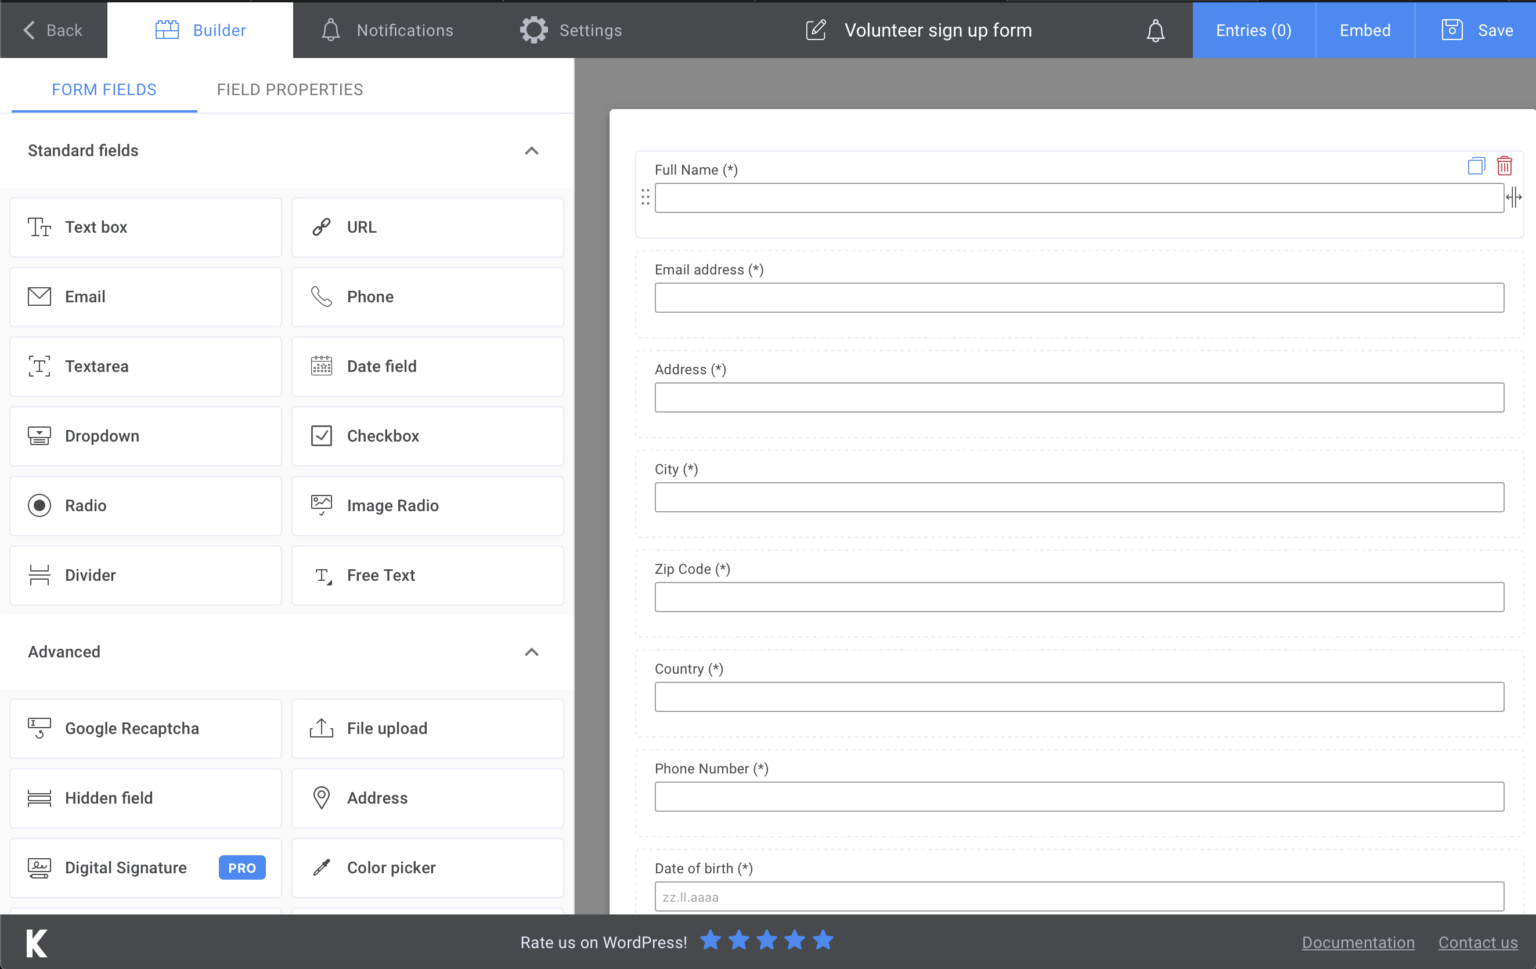1536x969 pixels.
Task: Save the form
Action: pos(1477,30)
